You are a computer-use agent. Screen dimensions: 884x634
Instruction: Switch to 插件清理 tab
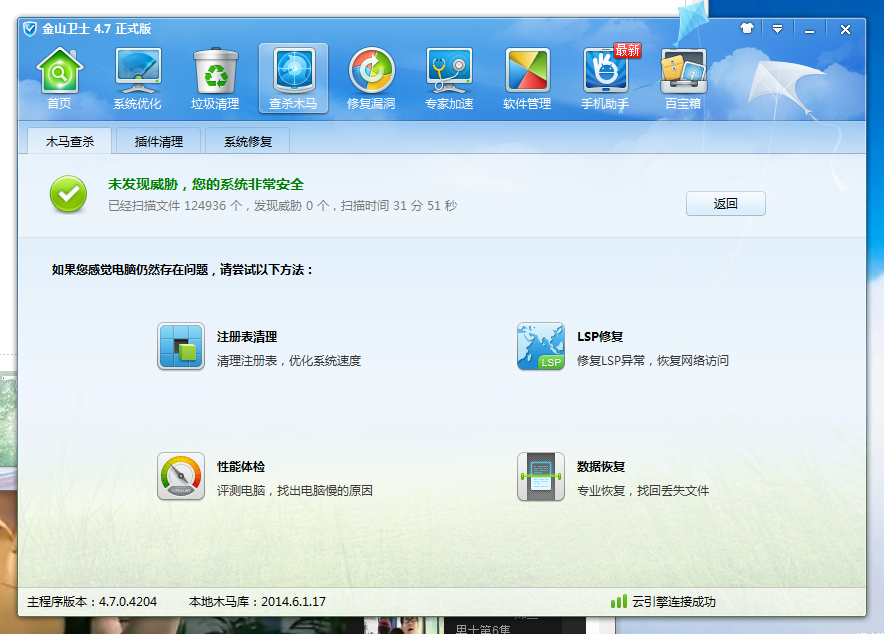point(158,141)
